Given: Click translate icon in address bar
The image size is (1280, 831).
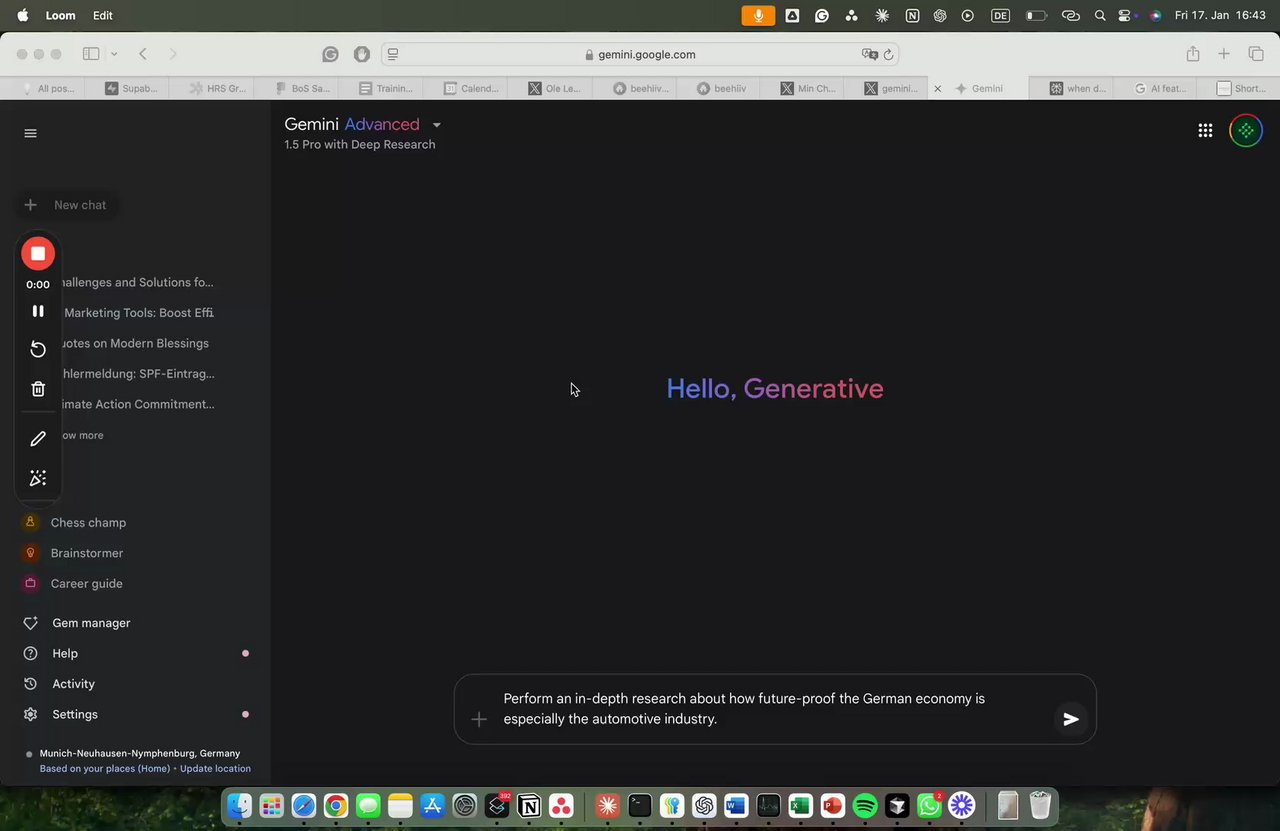Looking at the screenshot, I should click(869, 54).
